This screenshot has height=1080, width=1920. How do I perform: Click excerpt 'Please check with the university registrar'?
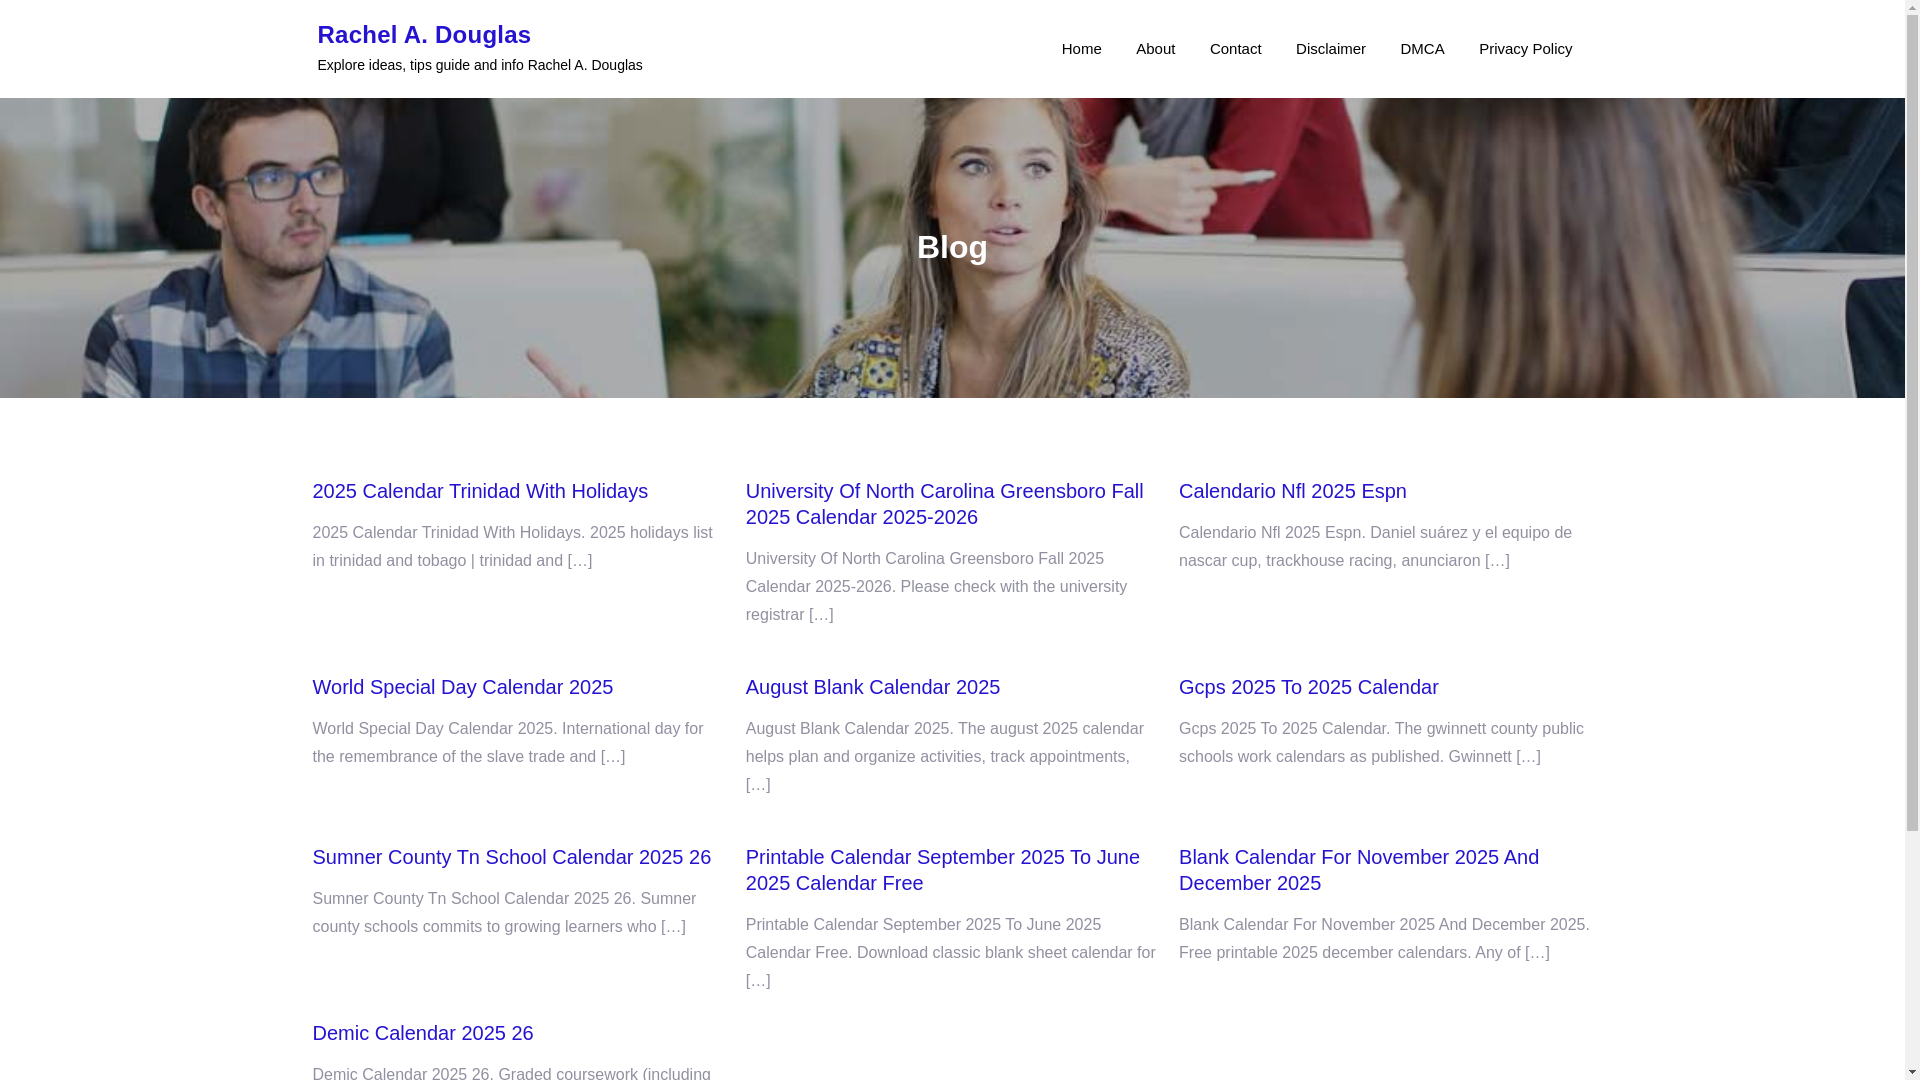936,587
